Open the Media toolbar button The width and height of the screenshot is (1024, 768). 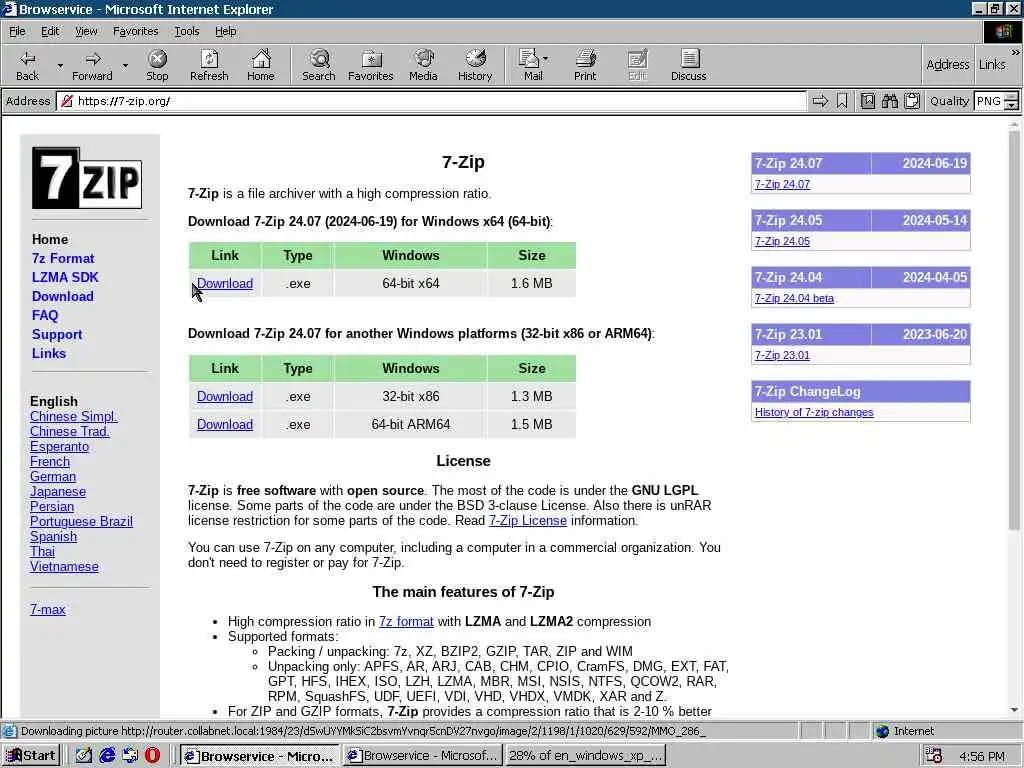[423, 65]
